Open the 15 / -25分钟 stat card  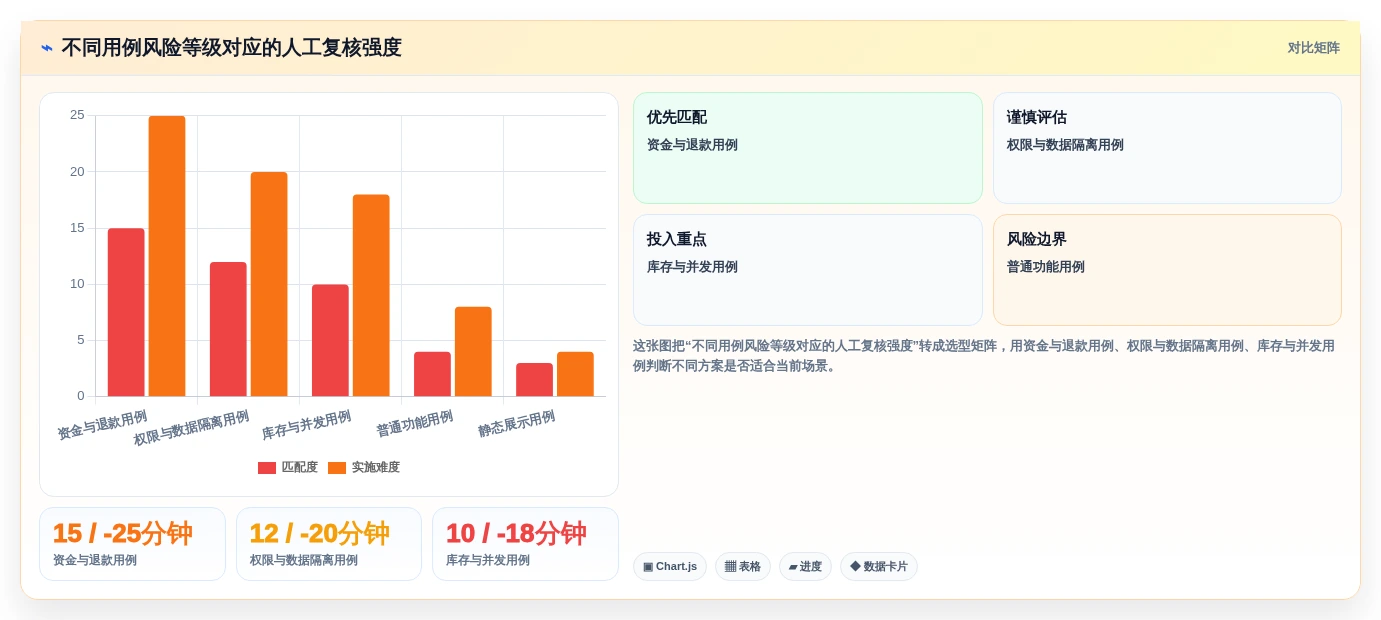coord(132,544)
